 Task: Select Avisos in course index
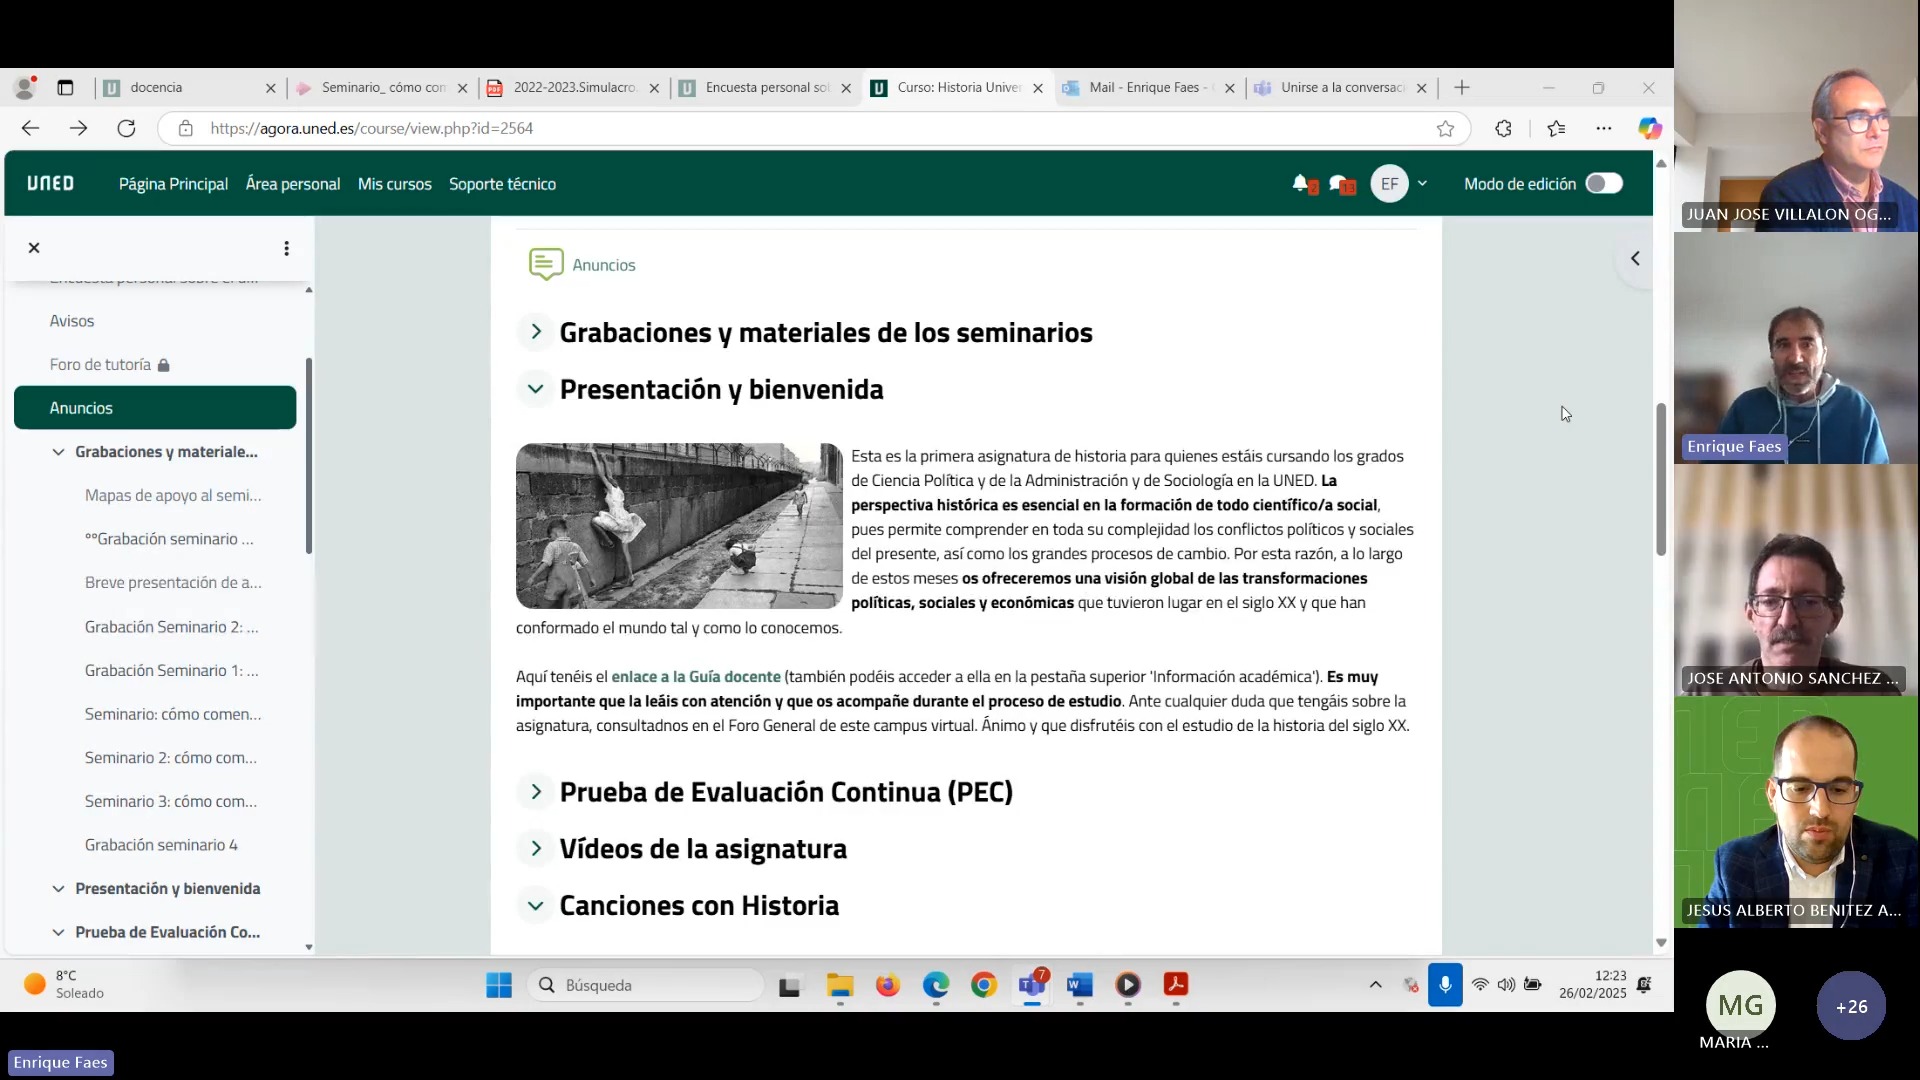click(x=72, y=321)
